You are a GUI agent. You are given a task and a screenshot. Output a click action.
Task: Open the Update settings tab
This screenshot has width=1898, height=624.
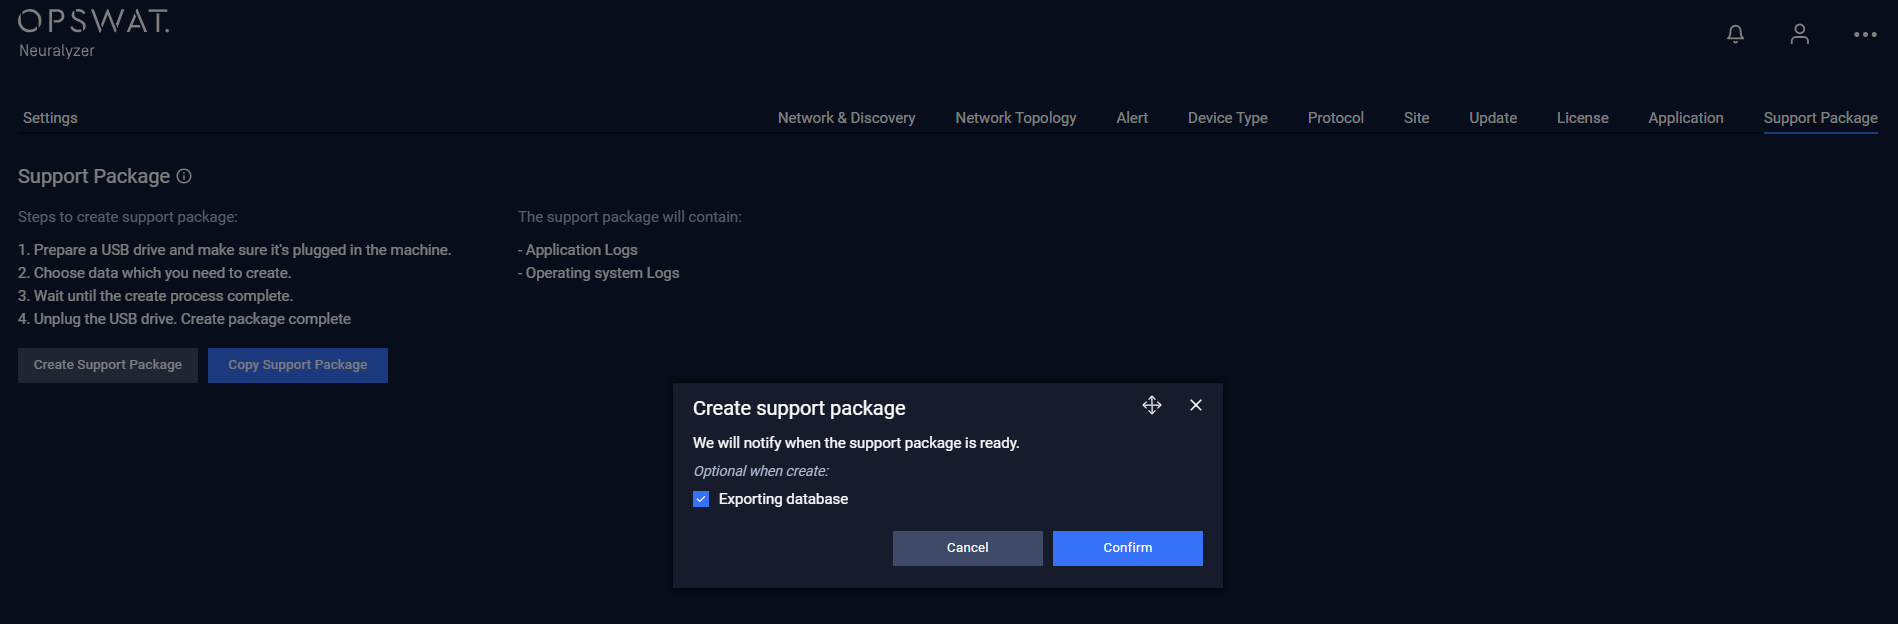click(1492, 118)
